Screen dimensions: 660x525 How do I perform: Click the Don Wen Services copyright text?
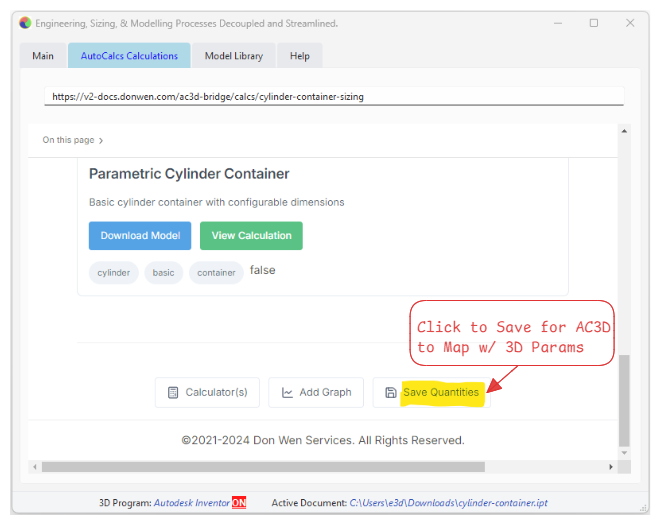(x=323, y=440)
